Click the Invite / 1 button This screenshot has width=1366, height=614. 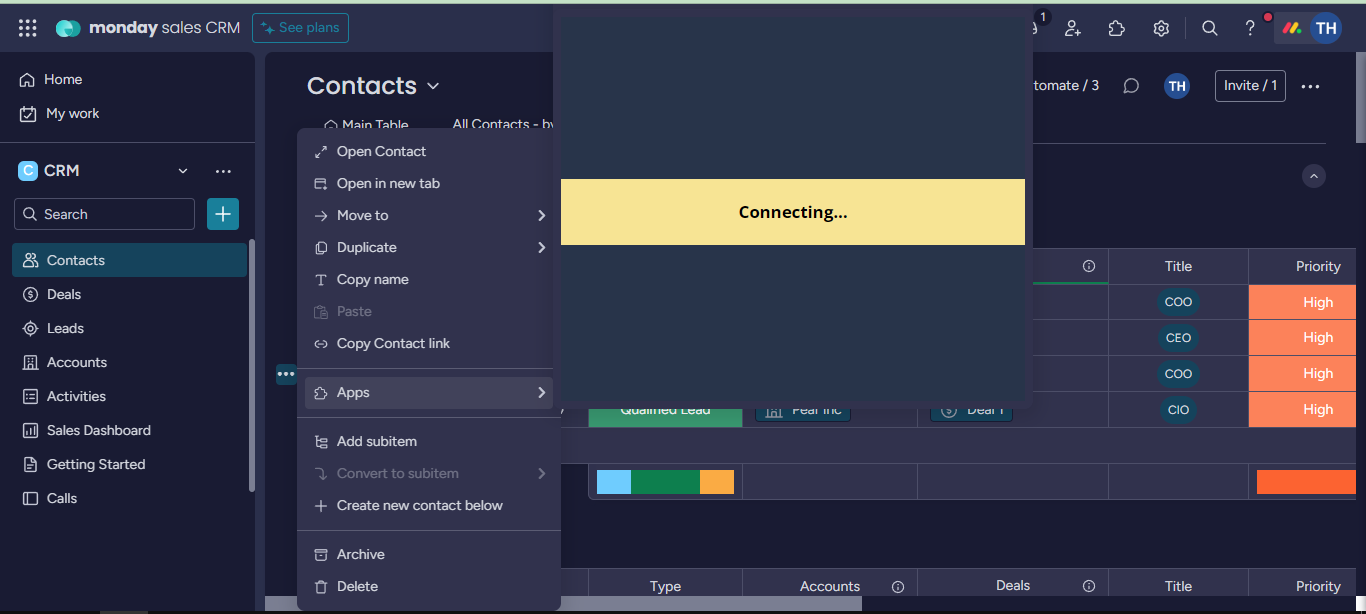(1250, 86)
